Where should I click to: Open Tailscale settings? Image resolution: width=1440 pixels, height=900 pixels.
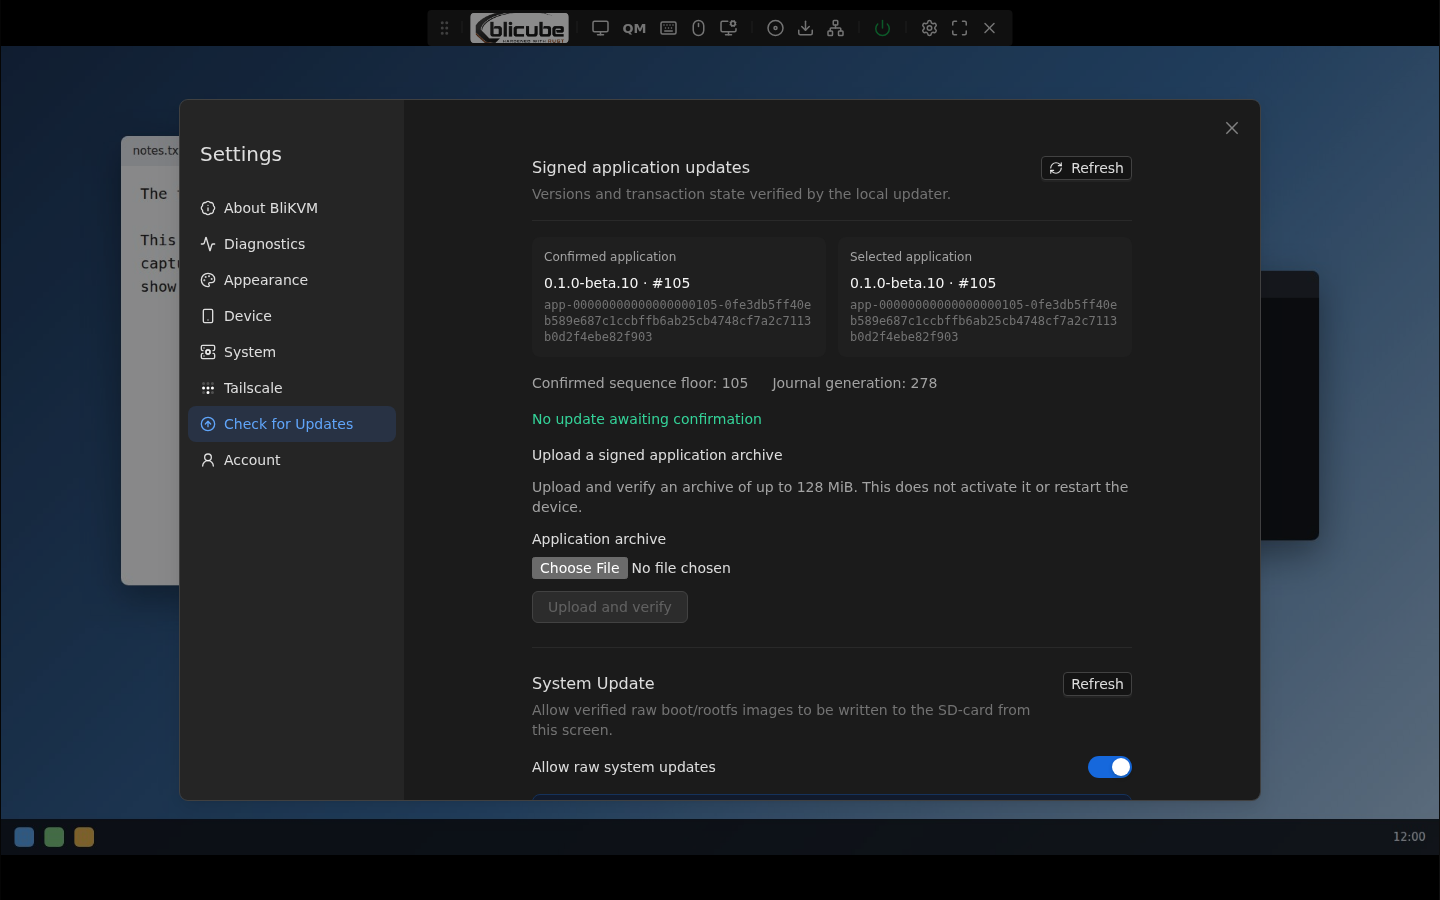point(292,388)
